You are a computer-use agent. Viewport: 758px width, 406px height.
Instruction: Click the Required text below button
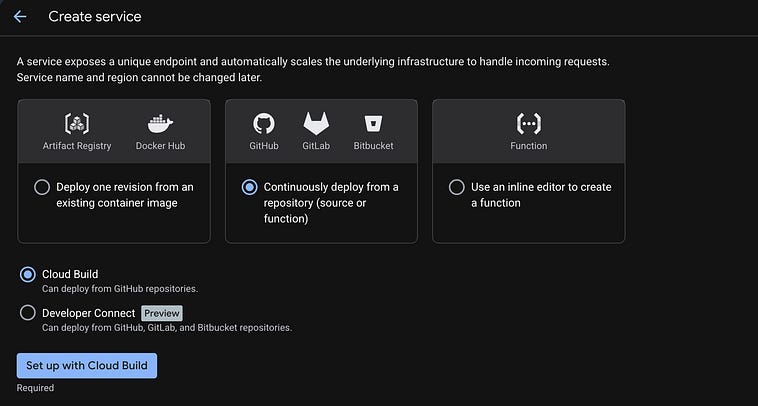35,388
